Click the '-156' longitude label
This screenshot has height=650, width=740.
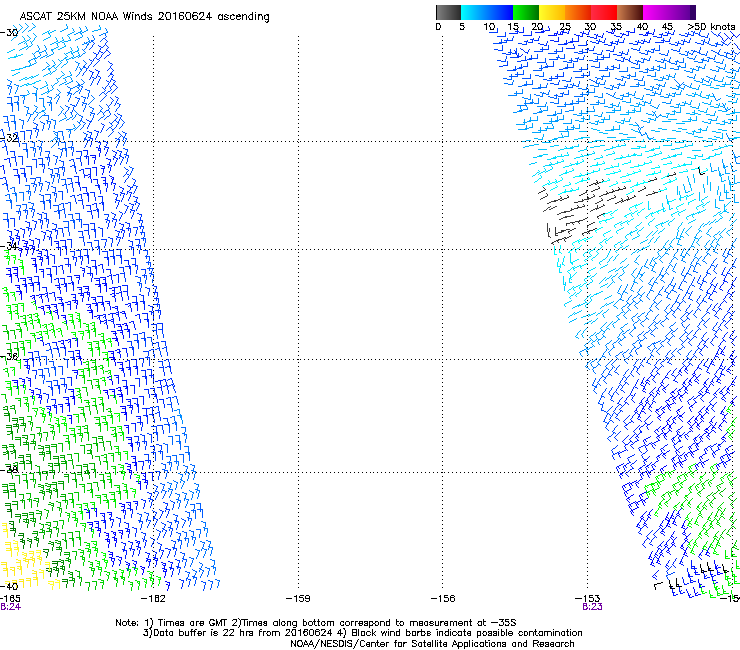tap(443, 599)
